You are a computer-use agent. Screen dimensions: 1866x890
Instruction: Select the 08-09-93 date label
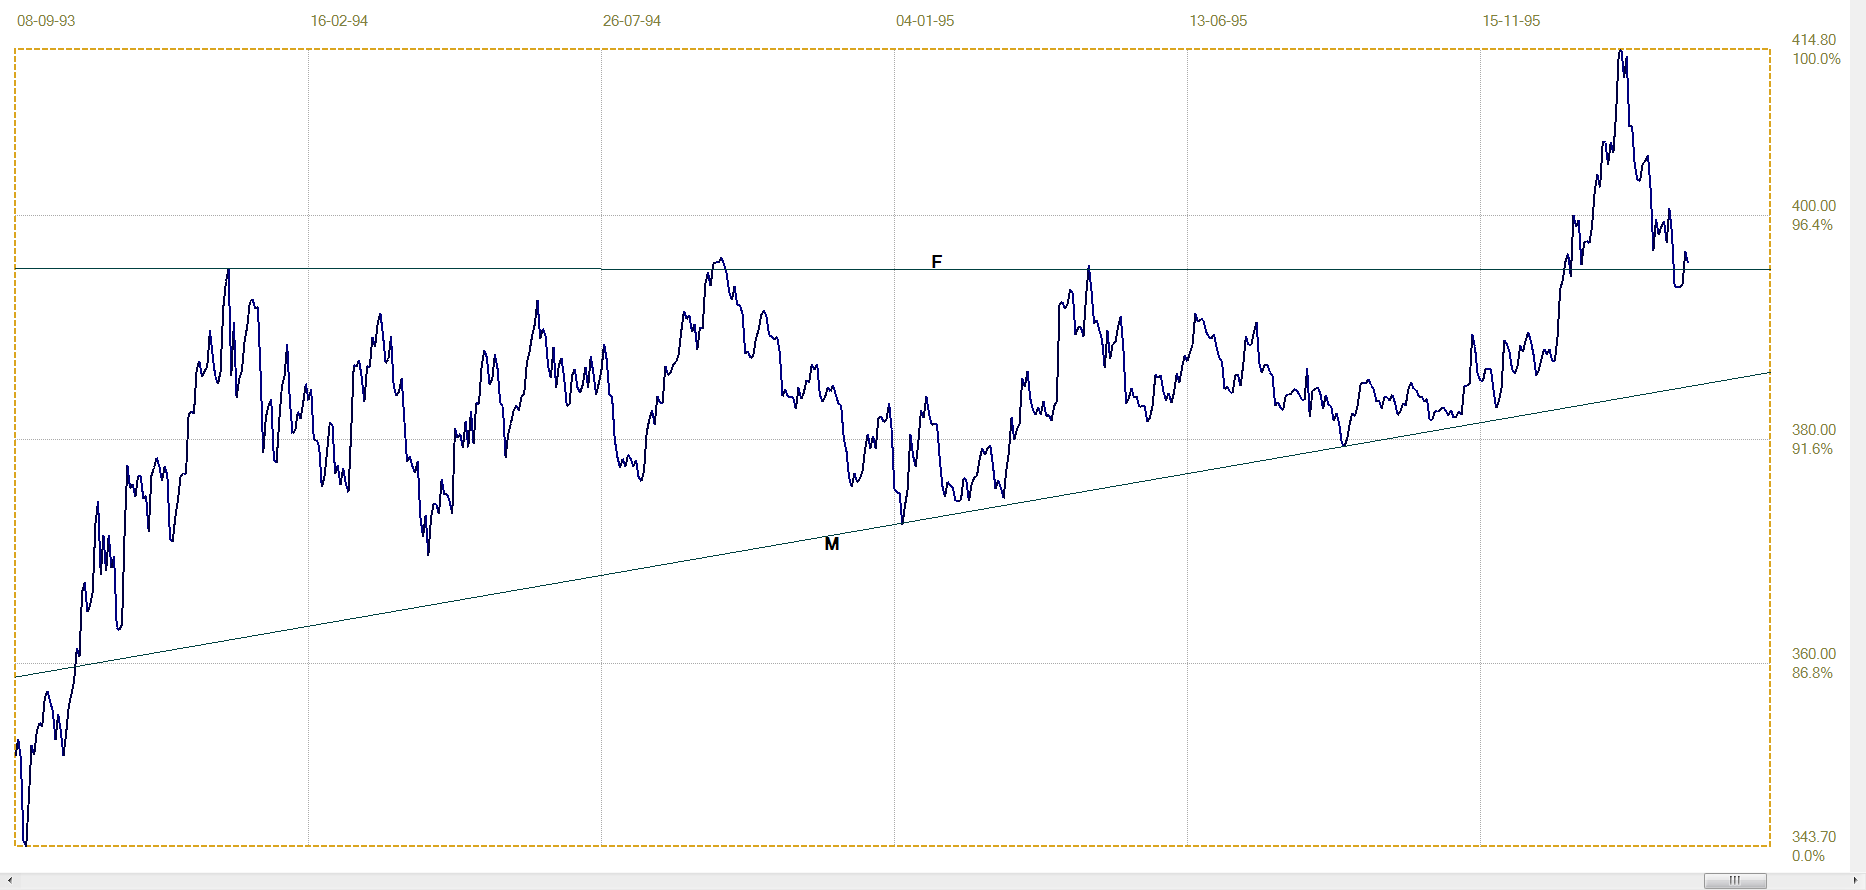click(x=46, y=21)
